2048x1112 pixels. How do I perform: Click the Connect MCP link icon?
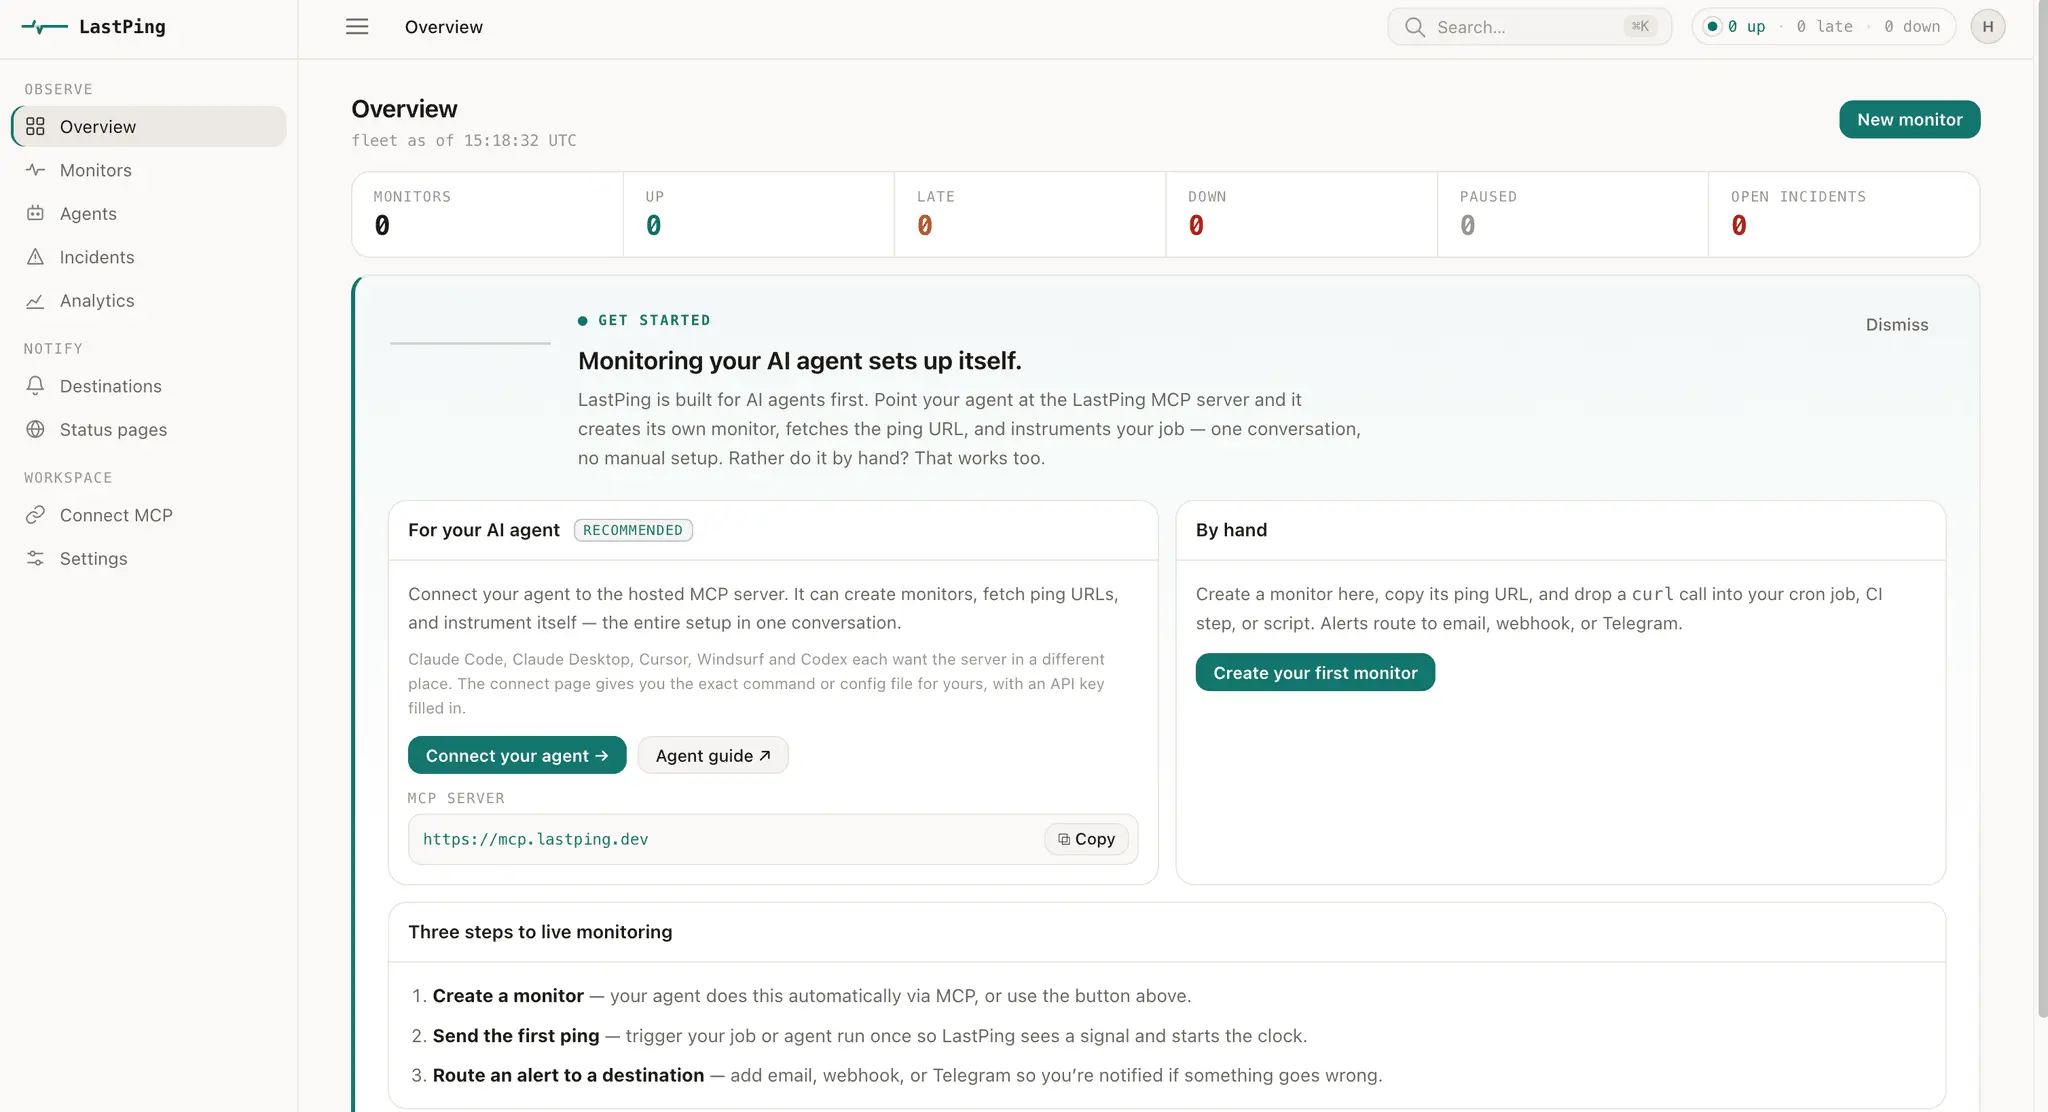pyautogui.click(x=35, y=515)
